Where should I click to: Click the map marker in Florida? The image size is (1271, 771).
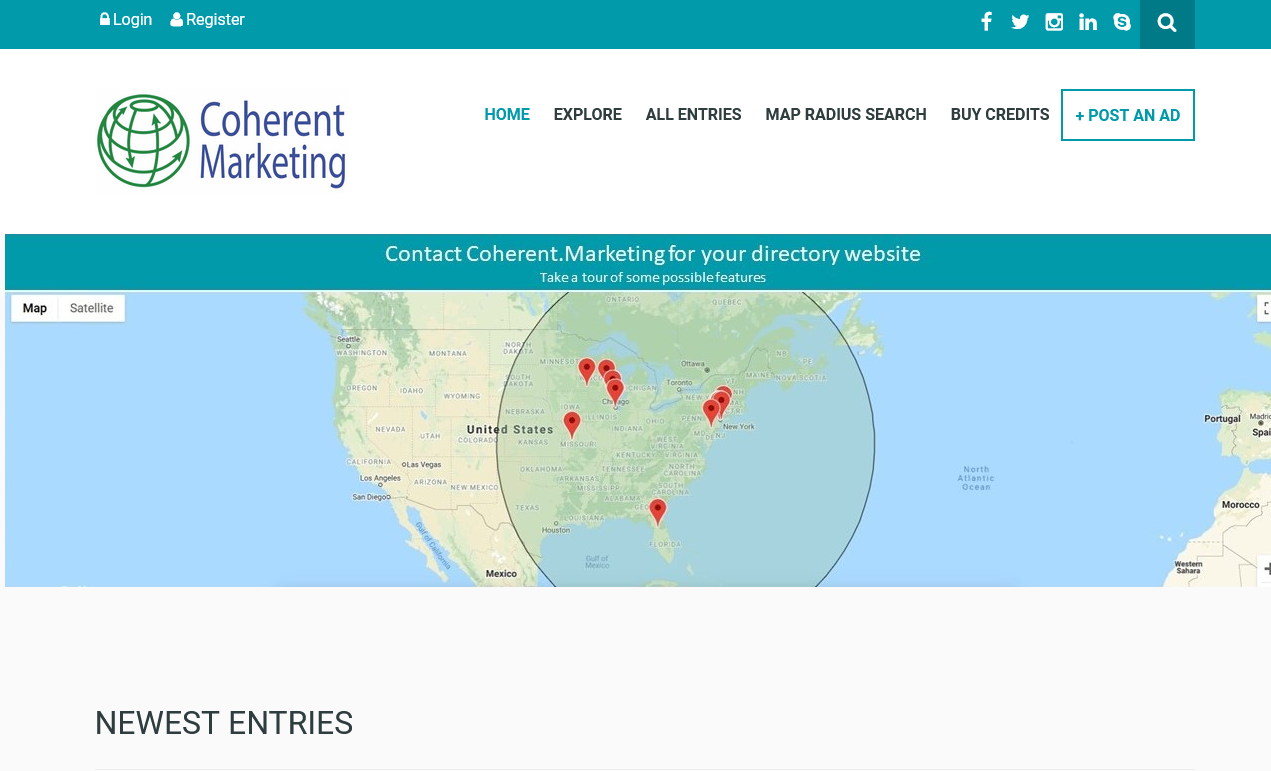(x=657, y=511)
